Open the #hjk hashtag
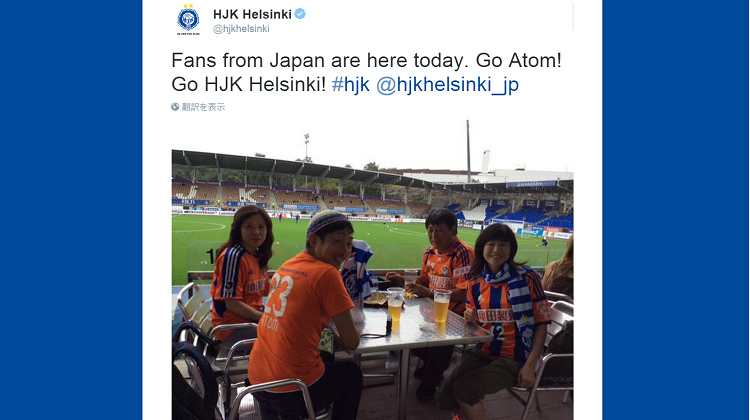The width and height of the screenshot is (750, 420). pos(351,84)
